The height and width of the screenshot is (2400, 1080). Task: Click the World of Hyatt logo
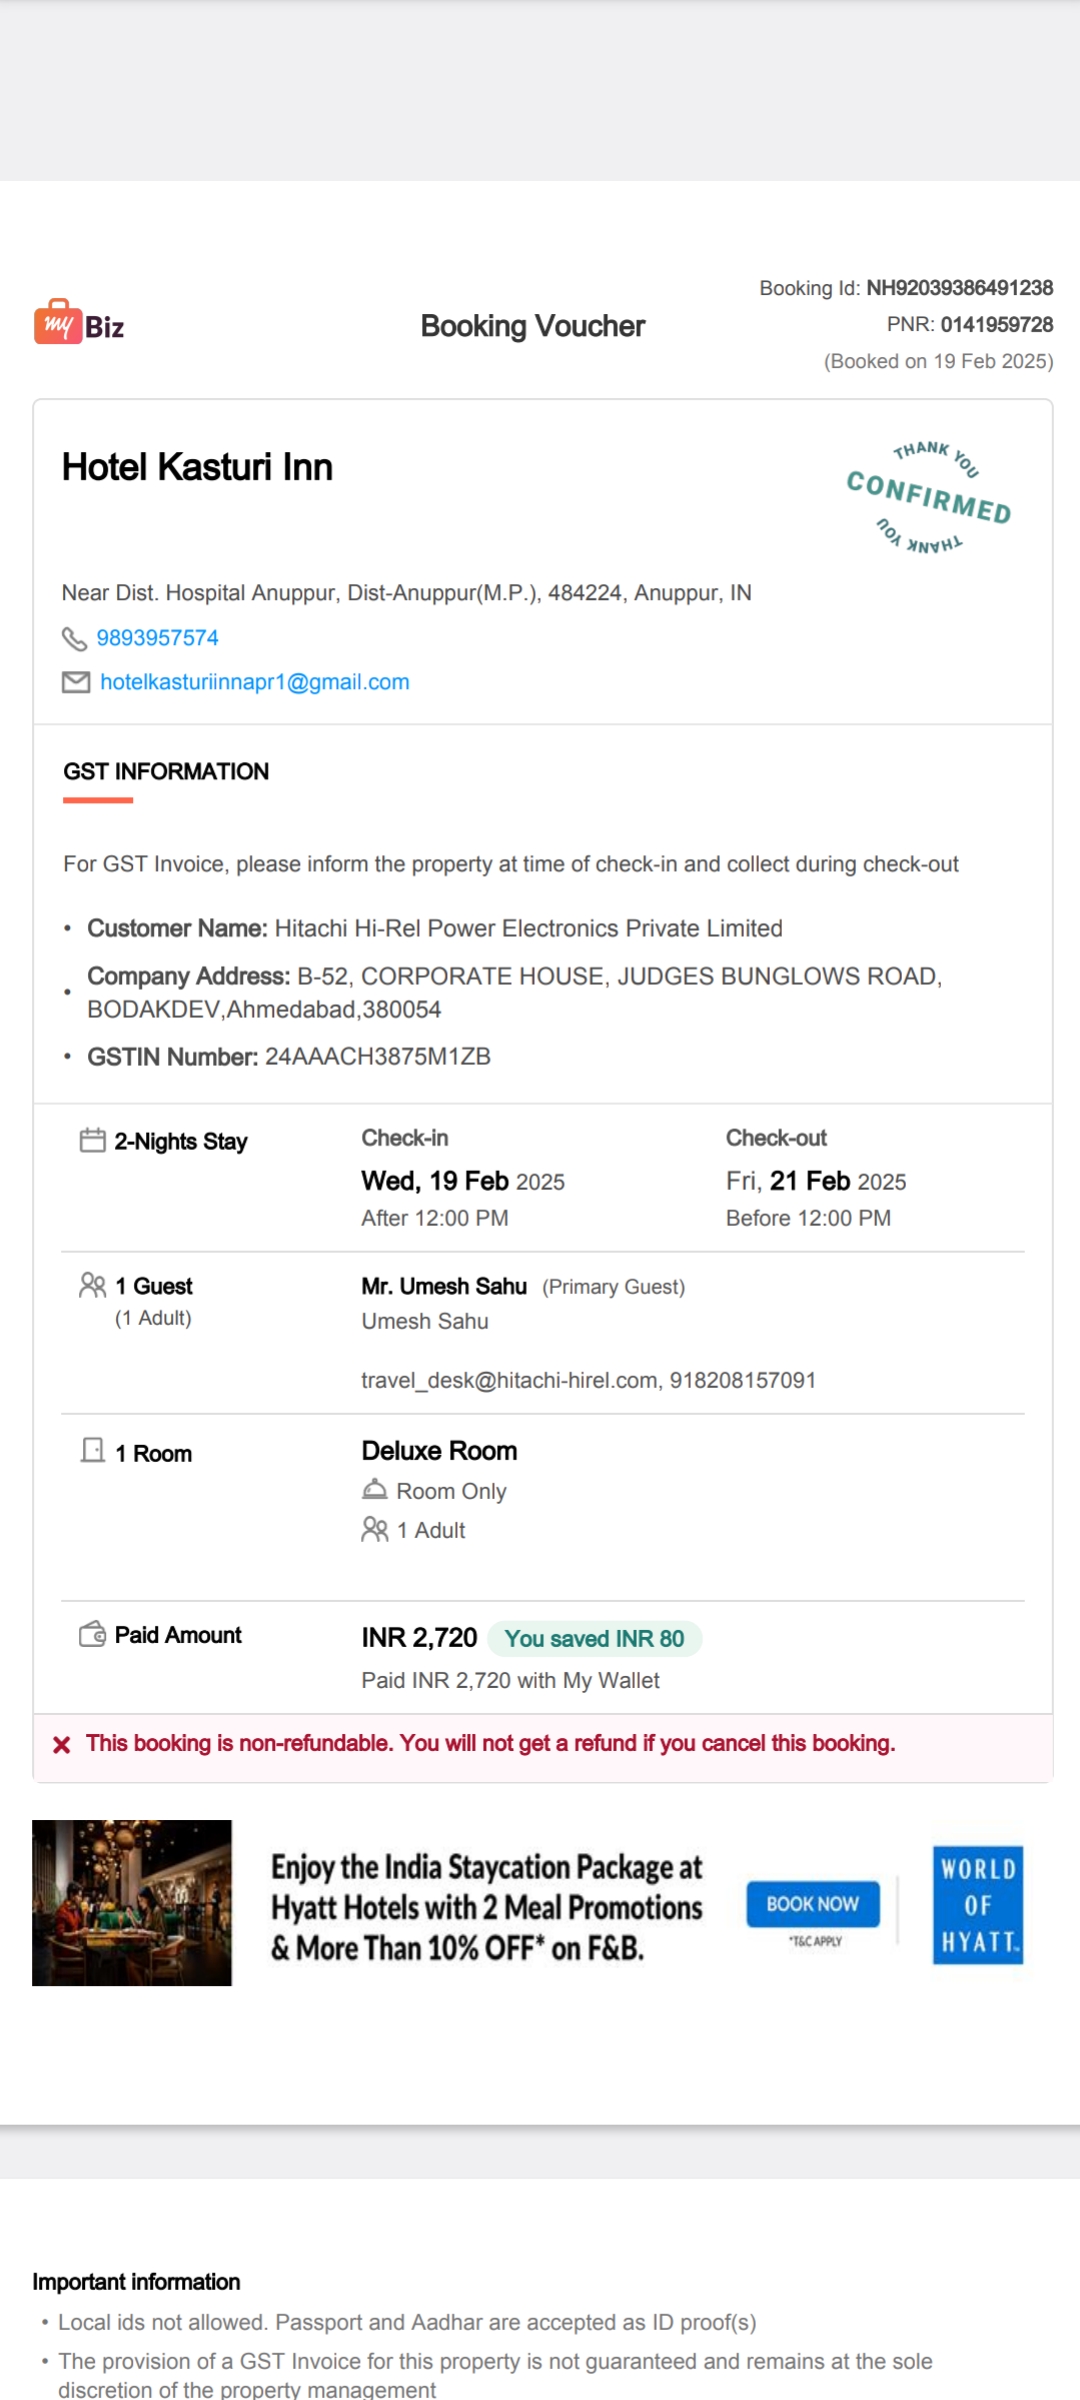click(x=978, y=1905)
